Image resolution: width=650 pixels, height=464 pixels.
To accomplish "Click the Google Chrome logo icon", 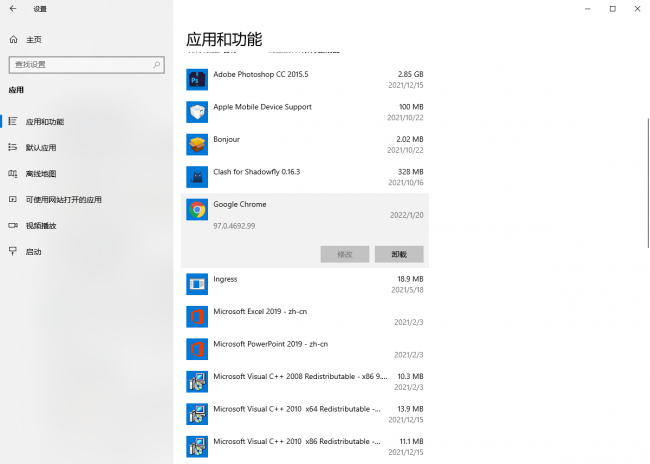I will (x=197, y=210).
